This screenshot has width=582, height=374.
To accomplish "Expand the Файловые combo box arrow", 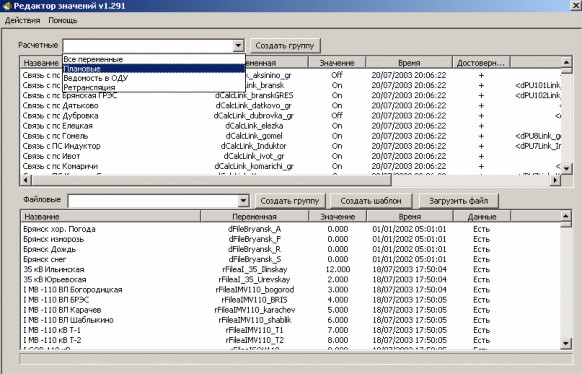I will 243,201.
